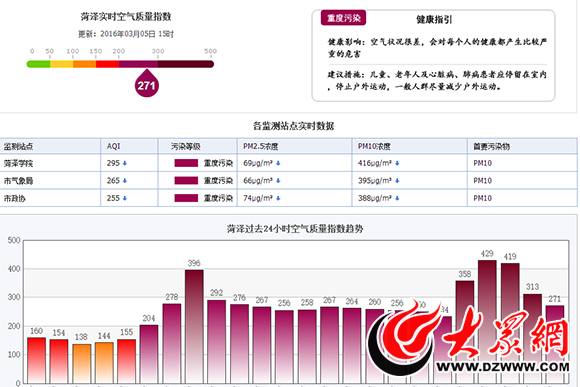Viewport: 580px width, 387px height.
Task: Click the down arrow beside AQI 255
Action: coord(125,198)
